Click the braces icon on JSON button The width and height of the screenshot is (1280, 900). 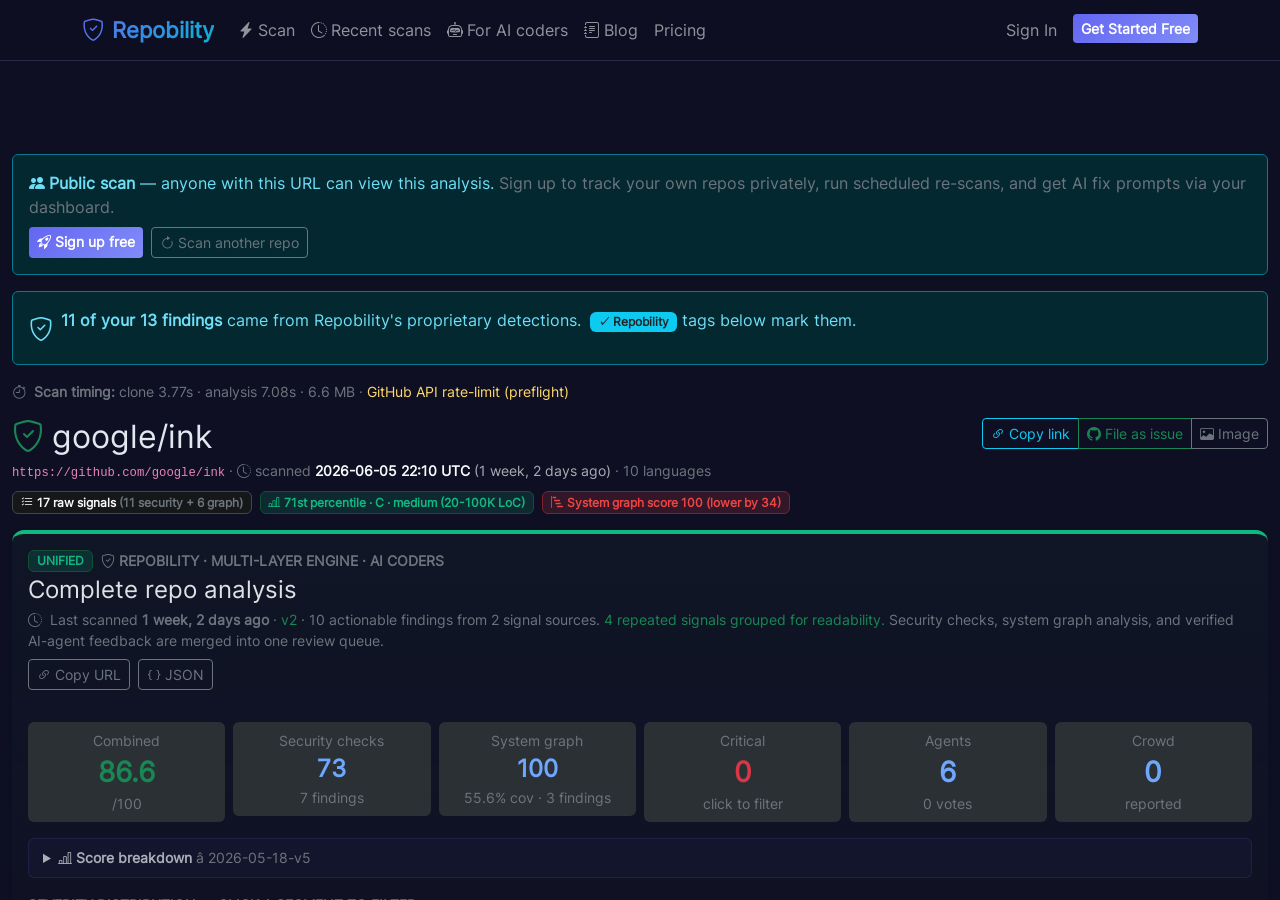154,675
